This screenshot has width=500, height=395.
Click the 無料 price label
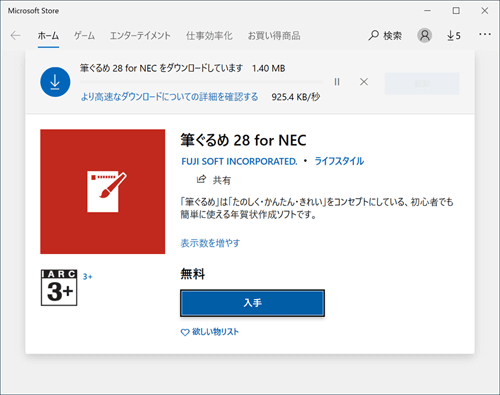pos(193,274)
